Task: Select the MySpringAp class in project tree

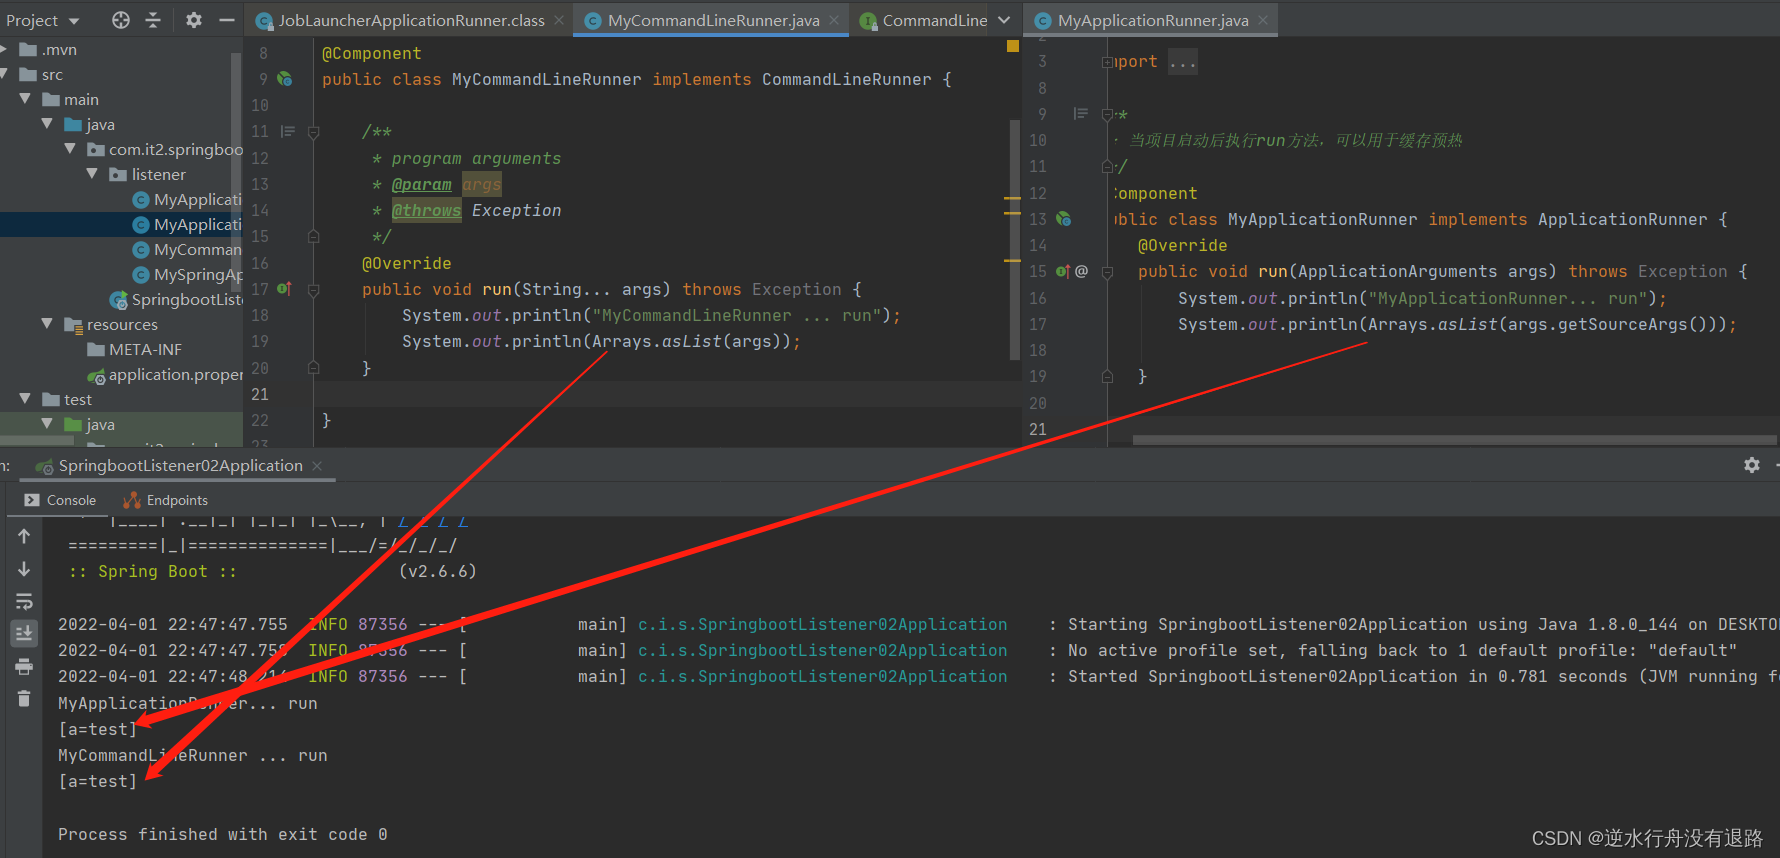Action: coord(187,274)
